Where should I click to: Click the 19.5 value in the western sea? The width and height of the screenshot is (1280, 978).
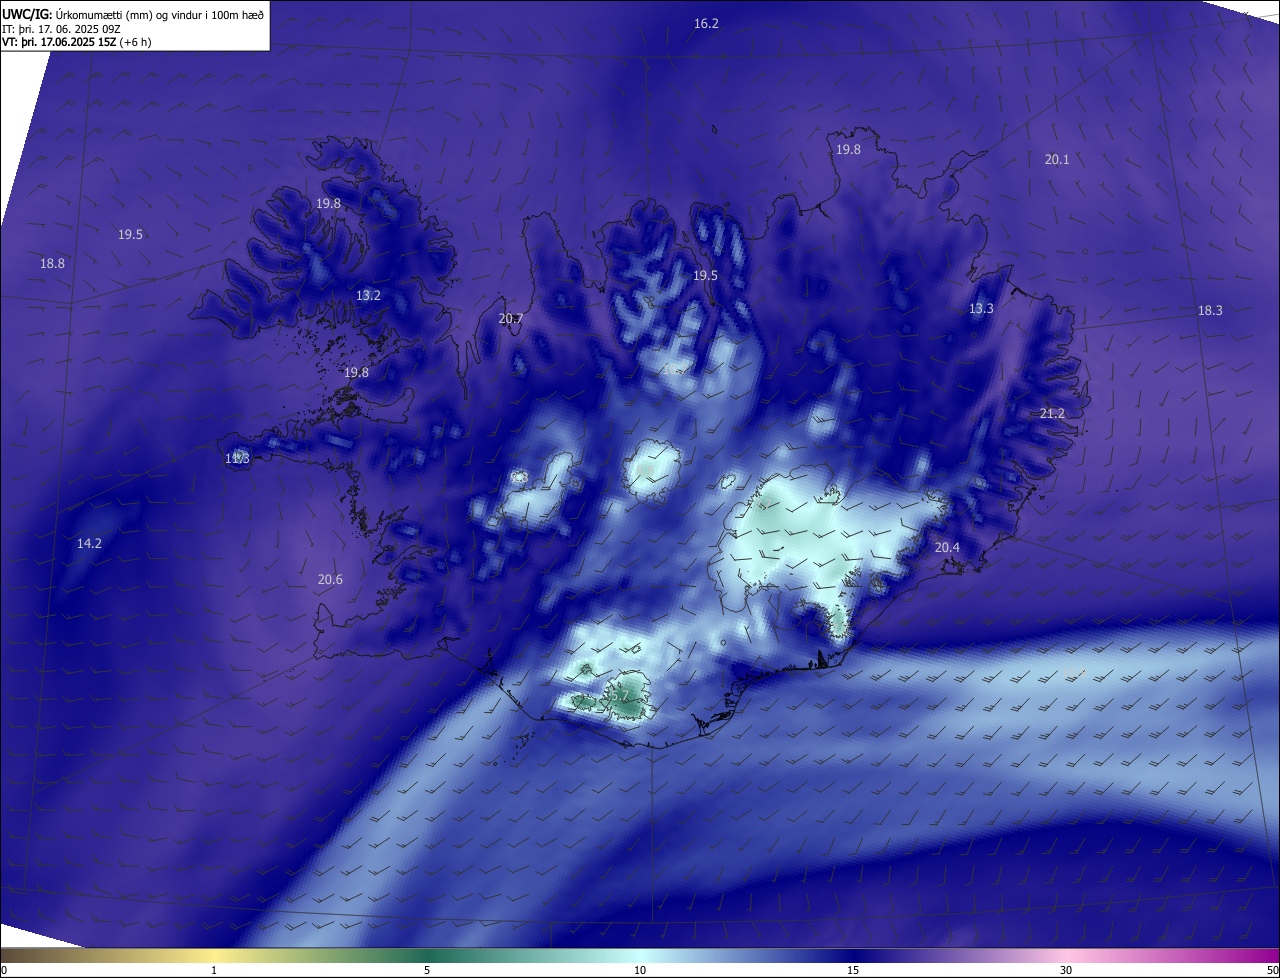tap(130, 234)
